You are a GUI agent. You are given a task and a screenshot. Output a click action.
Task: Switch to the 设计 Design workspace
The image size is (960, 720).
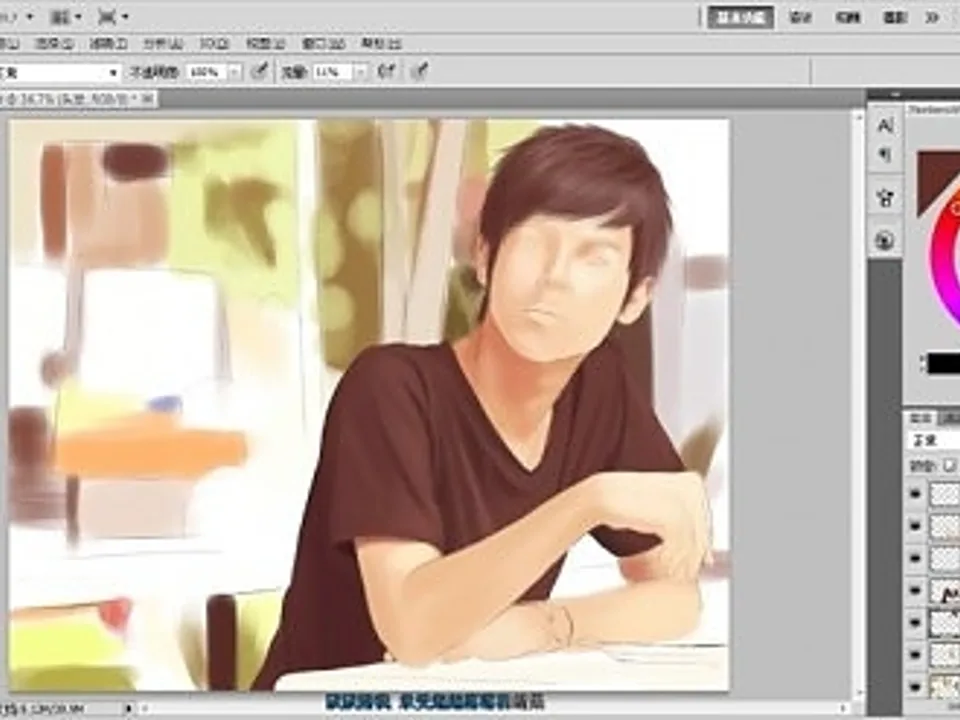coord(800,17)
